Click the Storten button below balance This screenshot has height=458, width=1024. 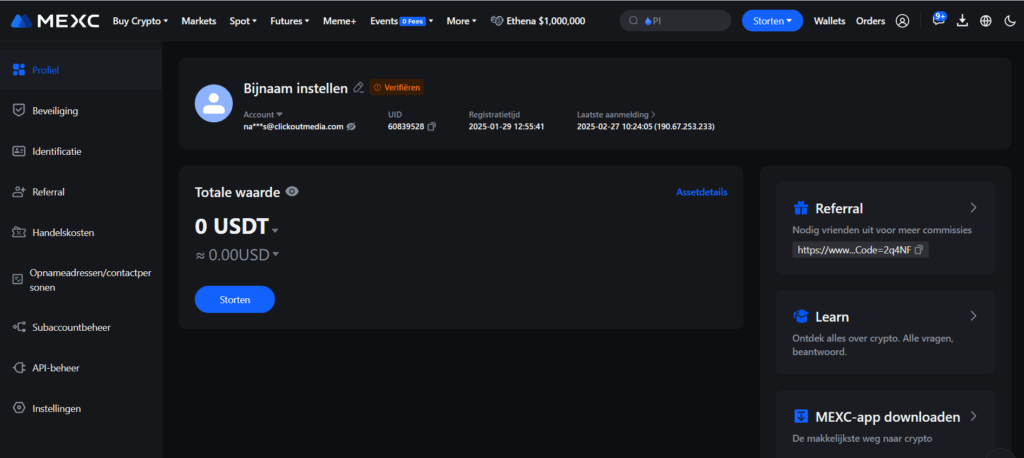pyautogui.click(x=234, y=299)
